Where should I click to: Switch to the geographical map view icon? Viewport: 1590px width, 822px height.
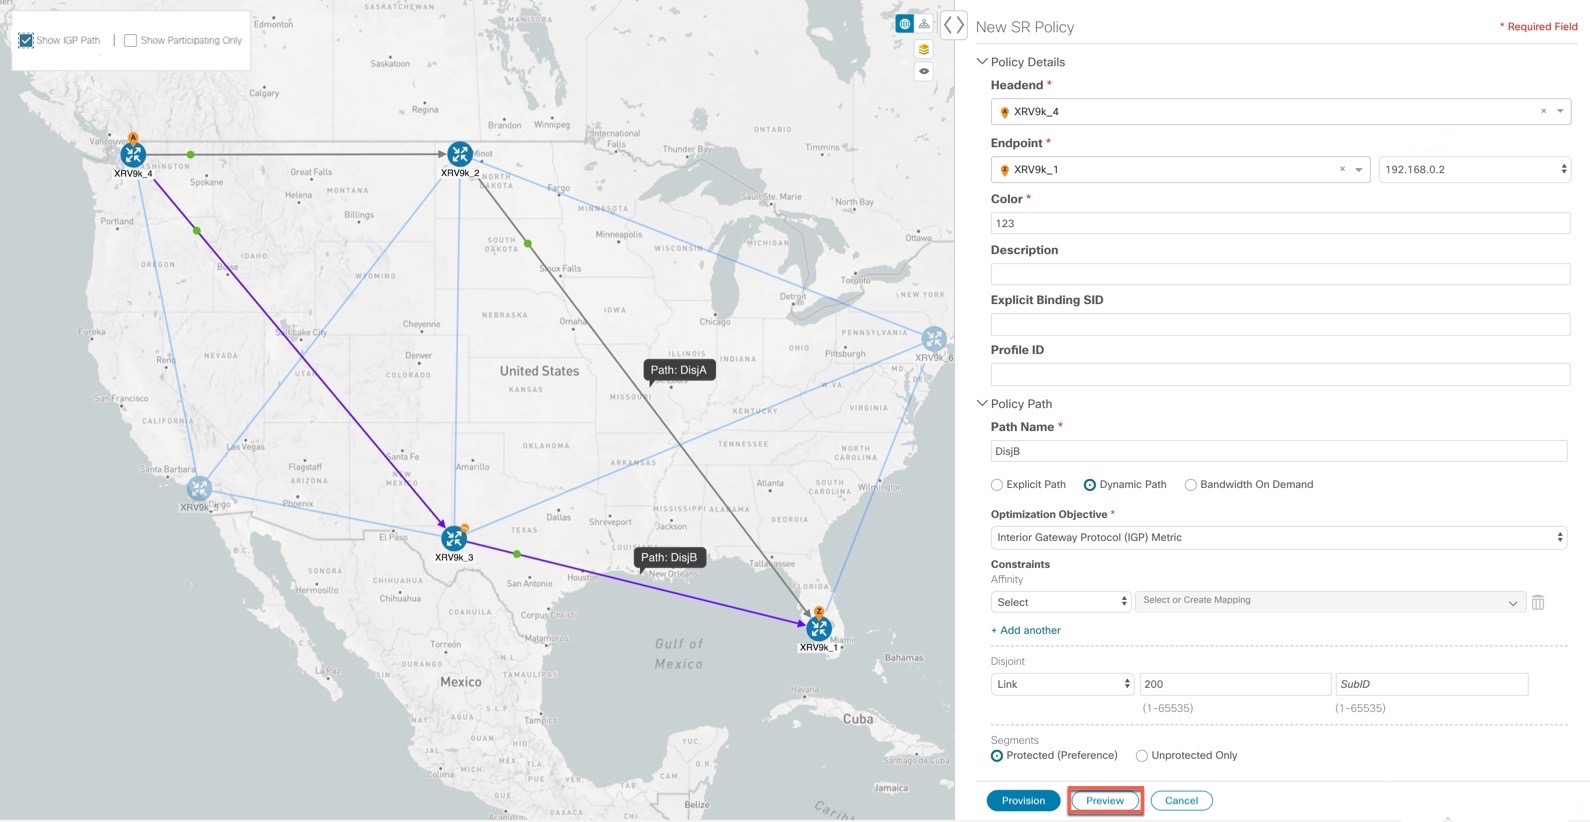pyautogui.click(x=904, y=24)
